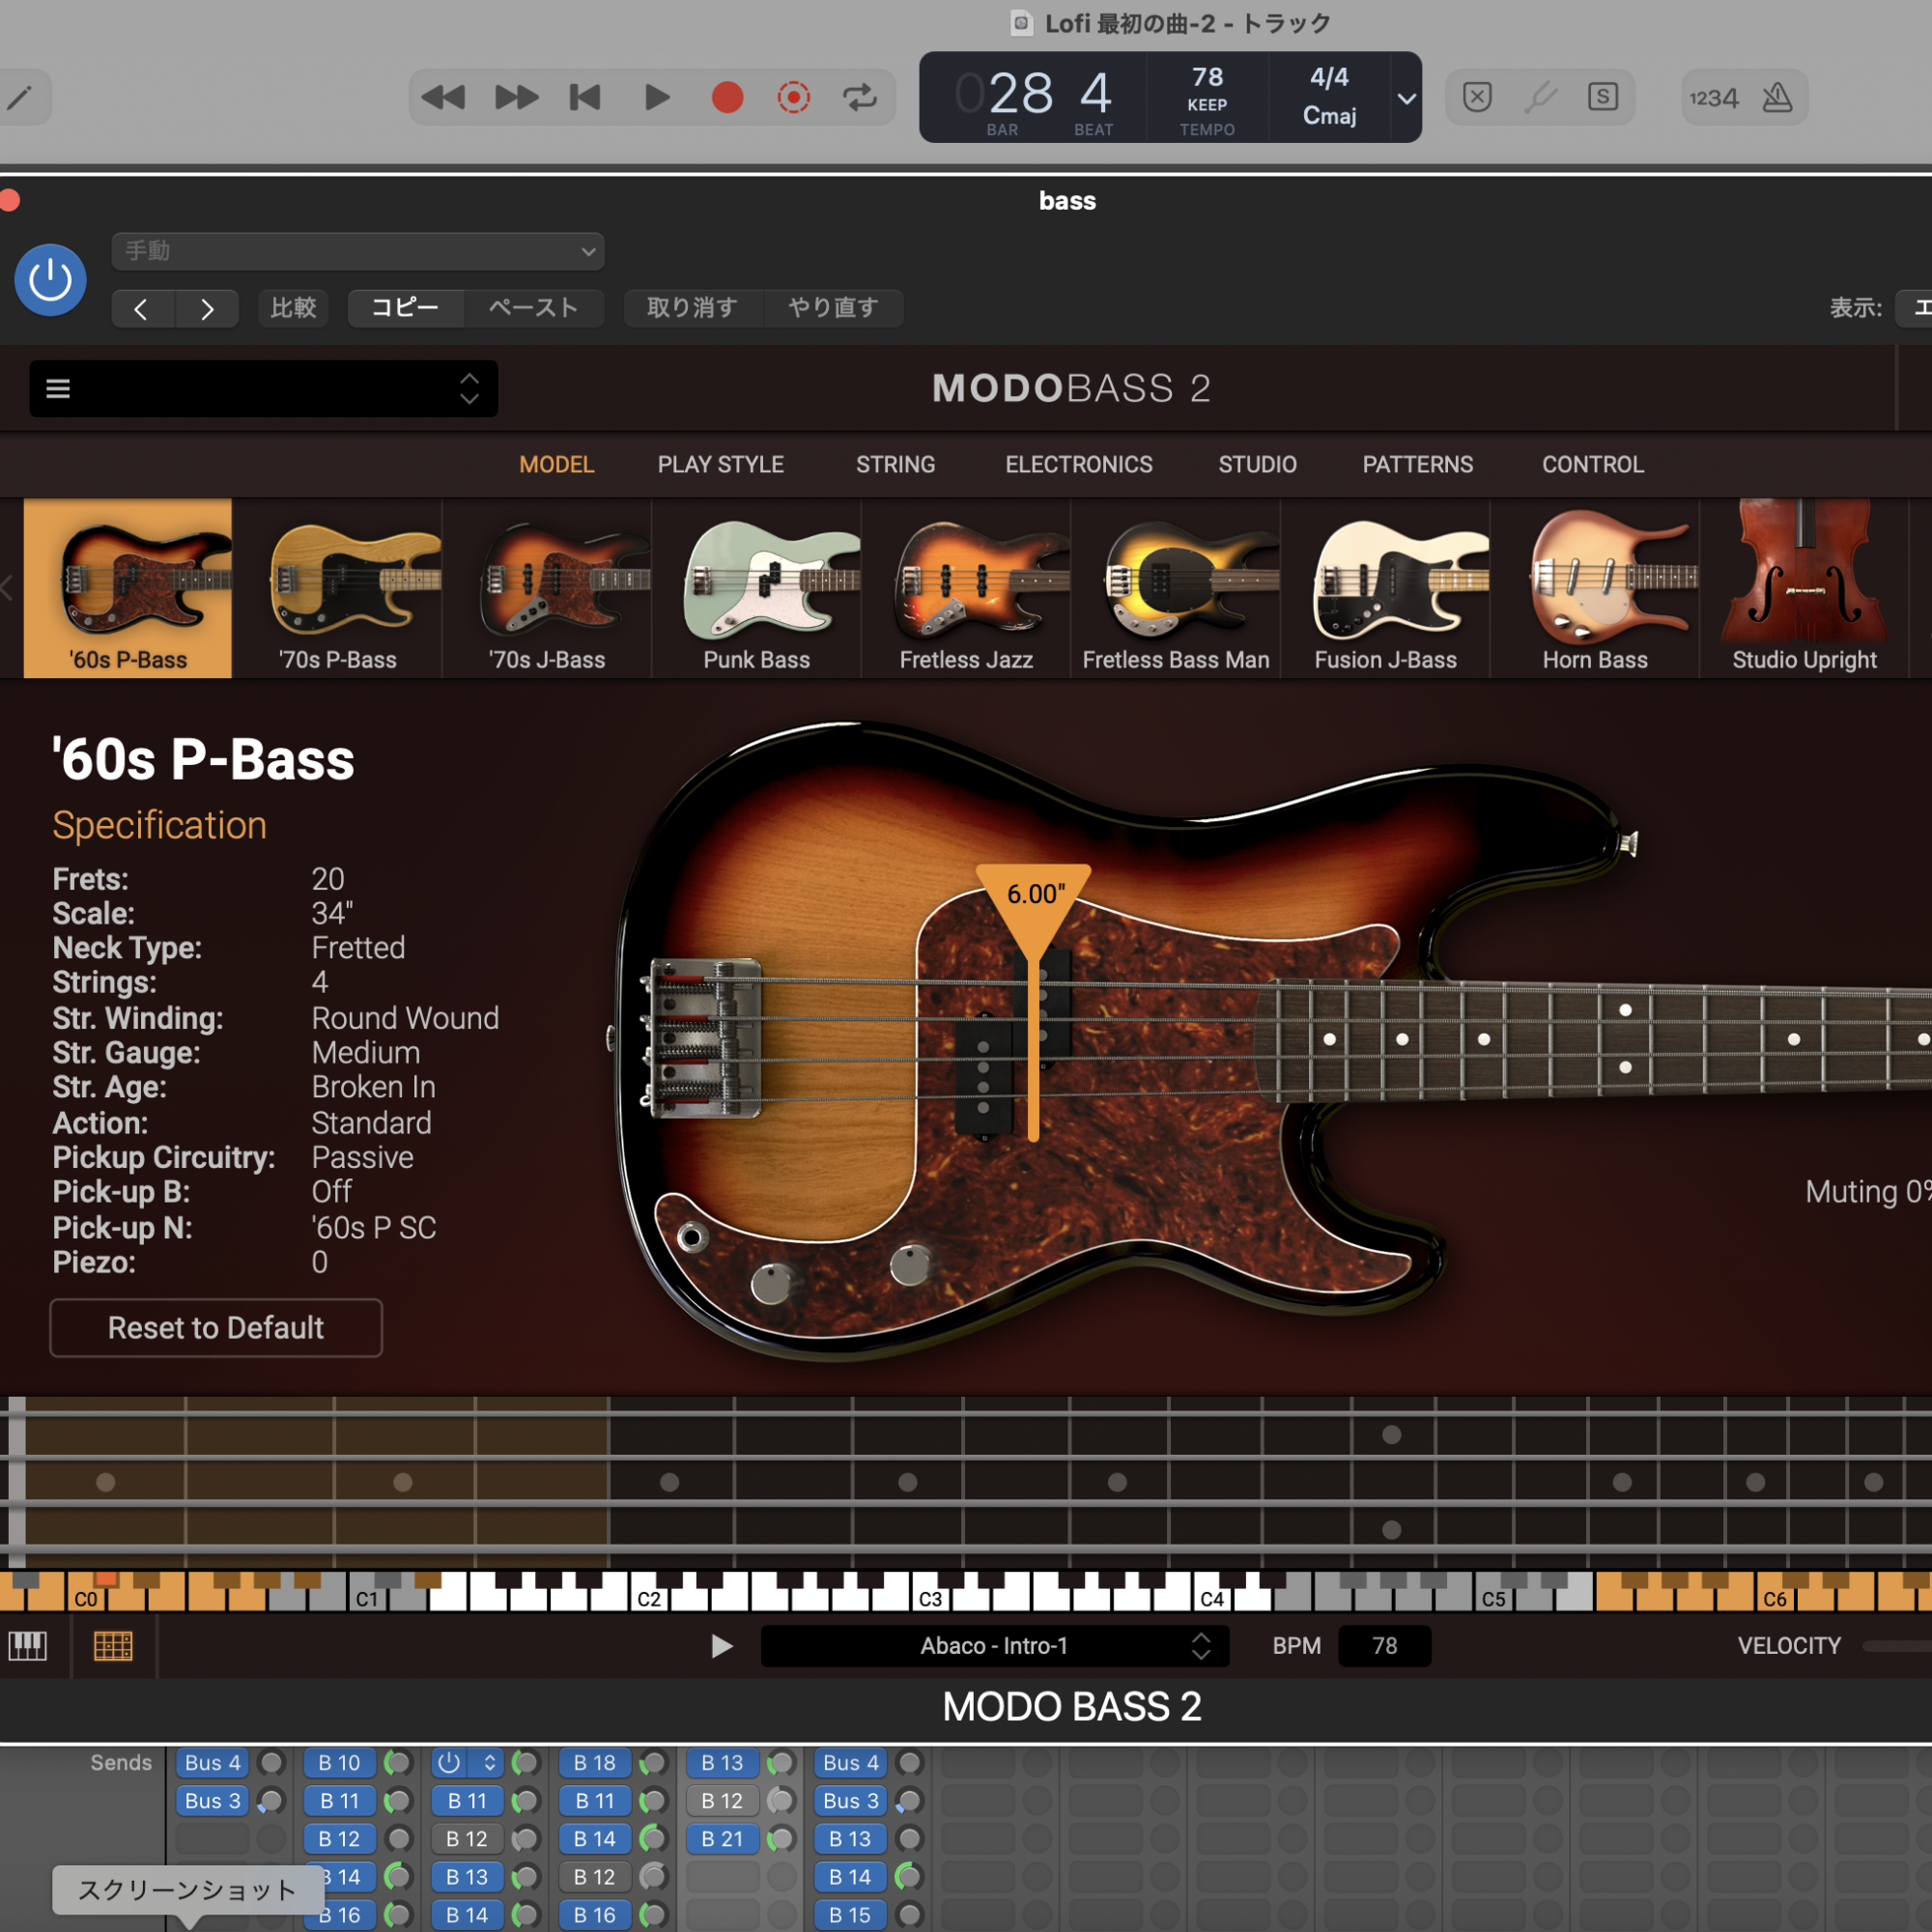
Task: Click the B 18 send slot
Action: click(x=594, y=1763)
